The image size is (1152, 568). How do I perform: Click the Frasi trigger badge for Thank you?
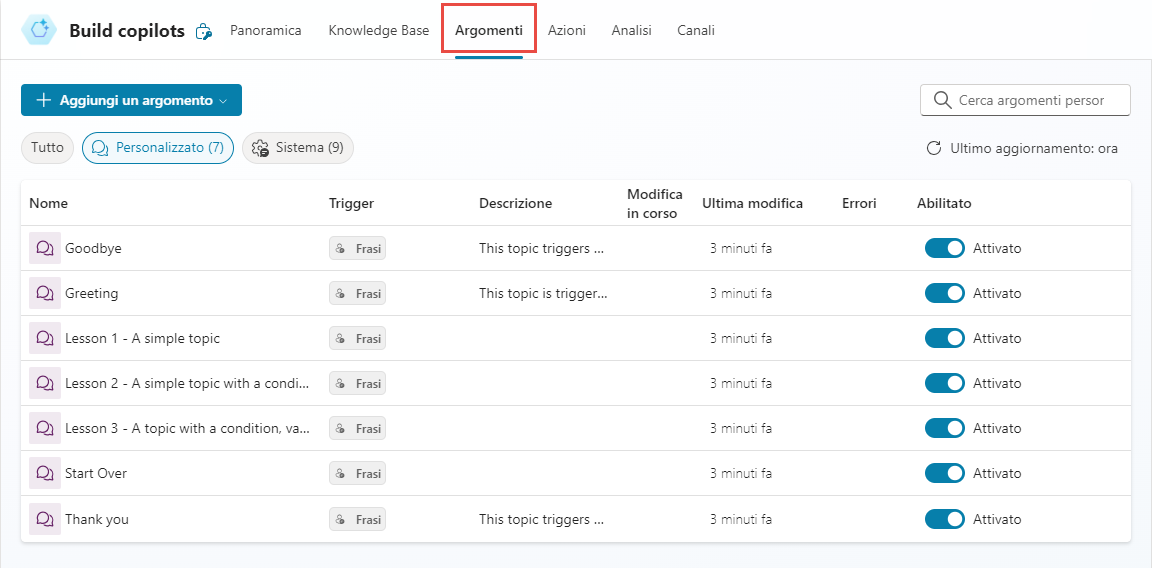click(357, 519)
